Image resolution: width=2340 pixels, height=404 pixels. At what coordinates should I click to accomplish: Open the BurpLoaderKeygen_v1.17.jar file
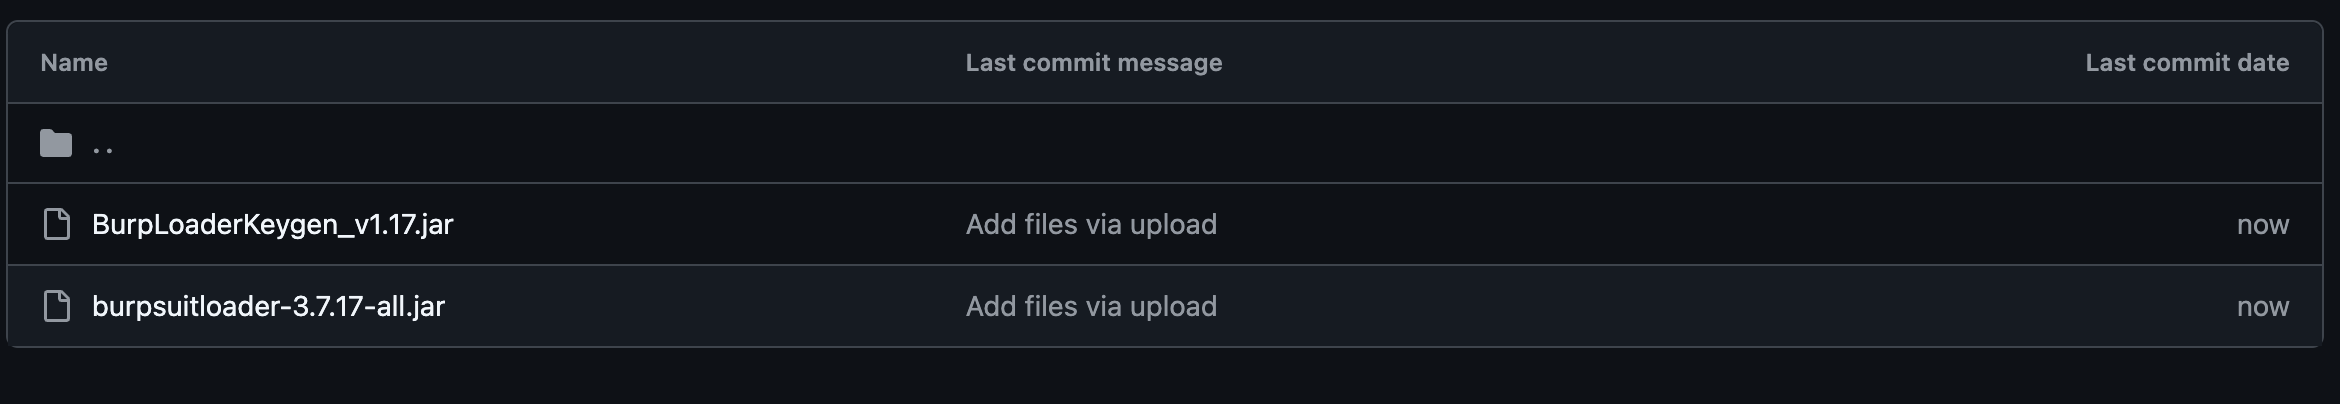(272, 224)
